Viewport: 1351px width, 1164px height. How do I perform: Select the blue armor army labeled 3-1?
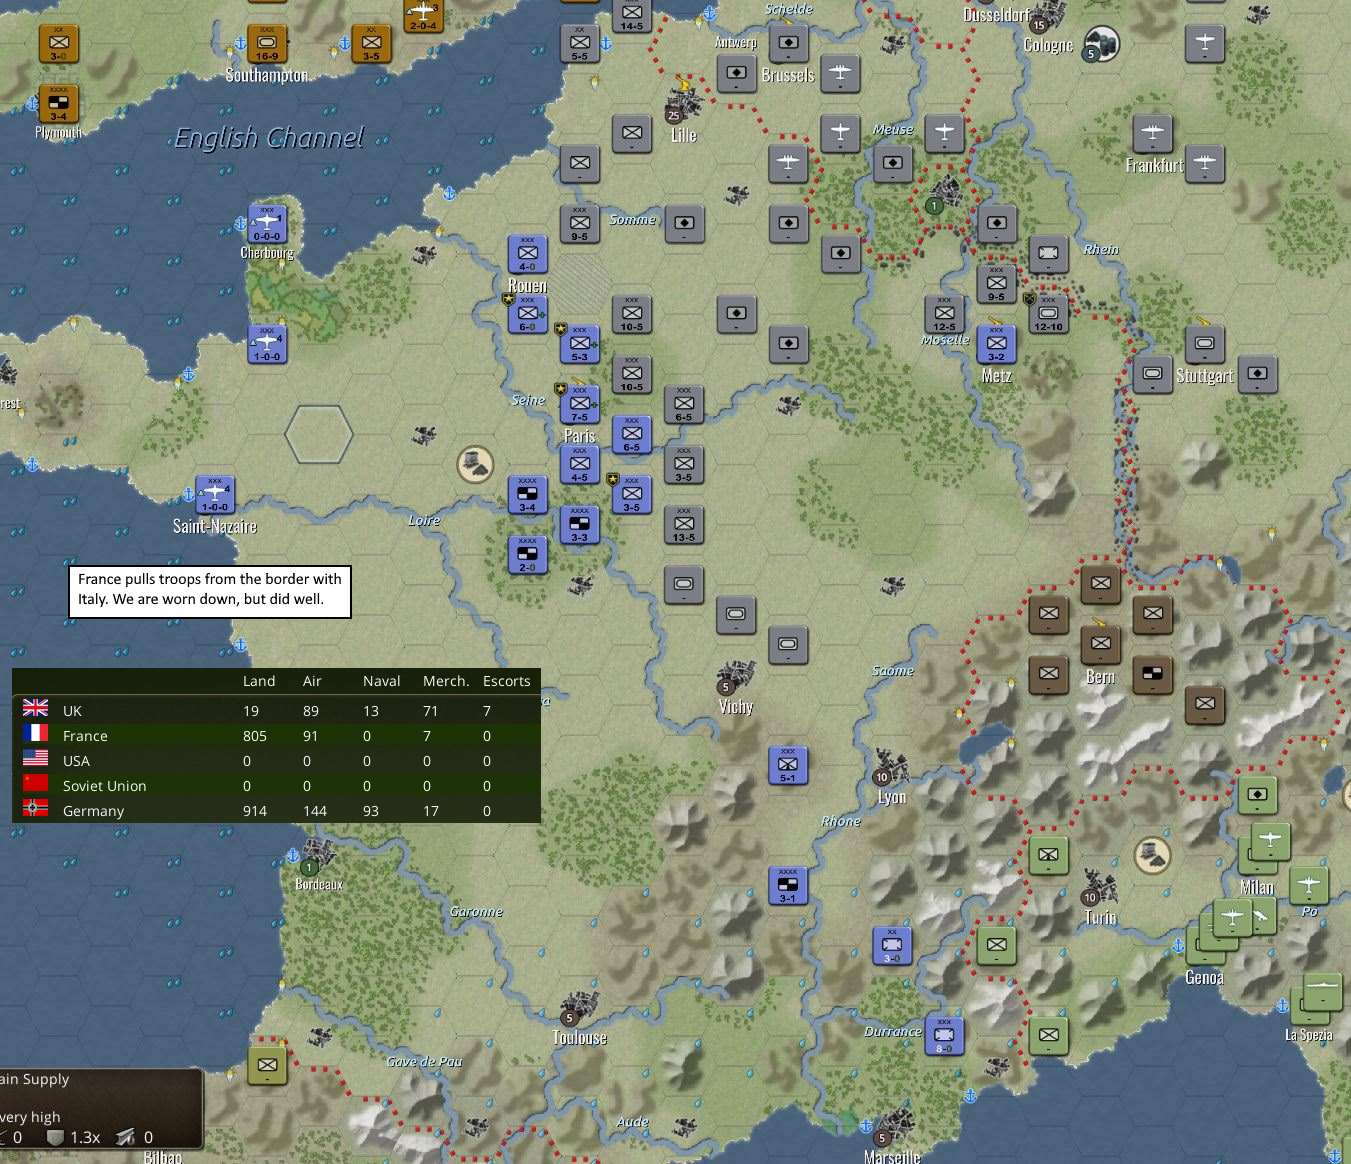click(788, 885)
